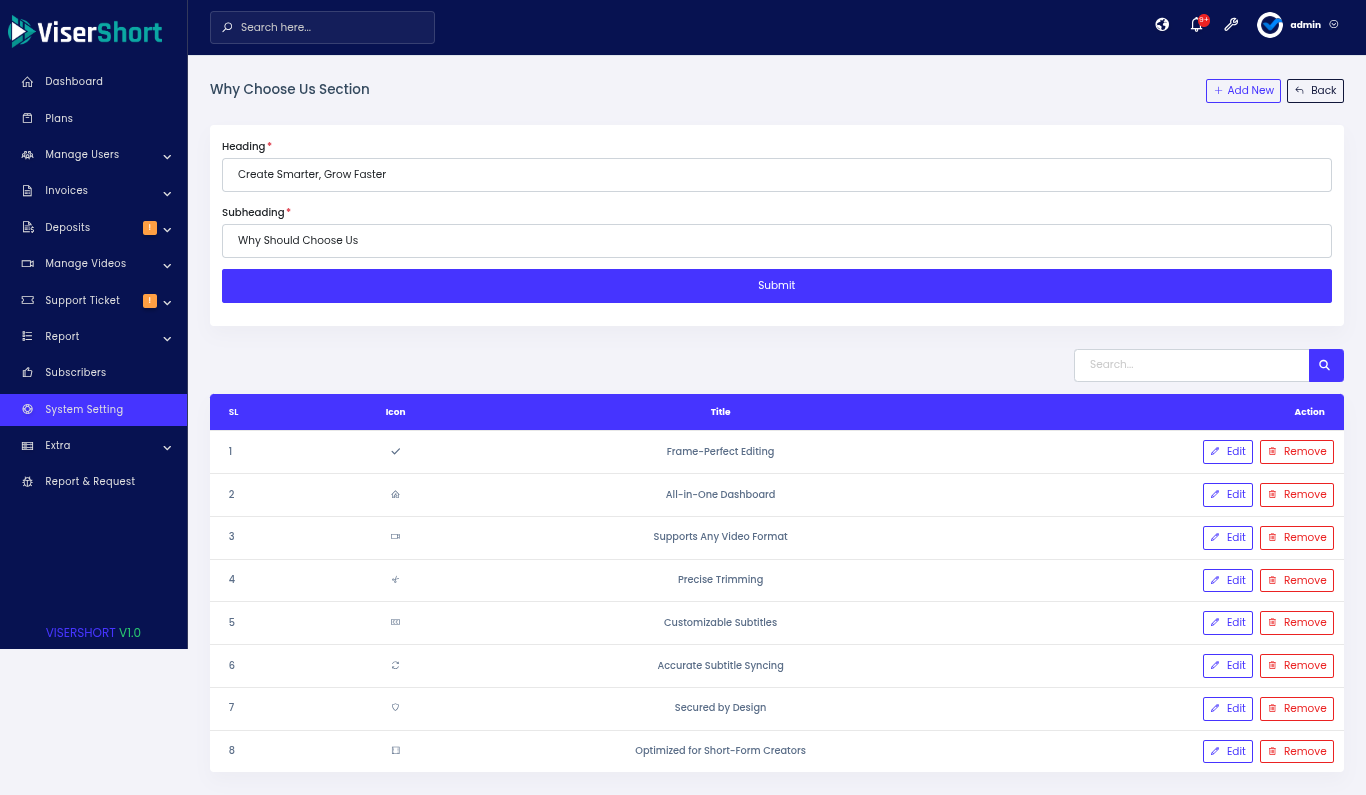Screen dimensions: 1366x795
Task: Open Subscribers from the sidebar
Action: point(75,372)
